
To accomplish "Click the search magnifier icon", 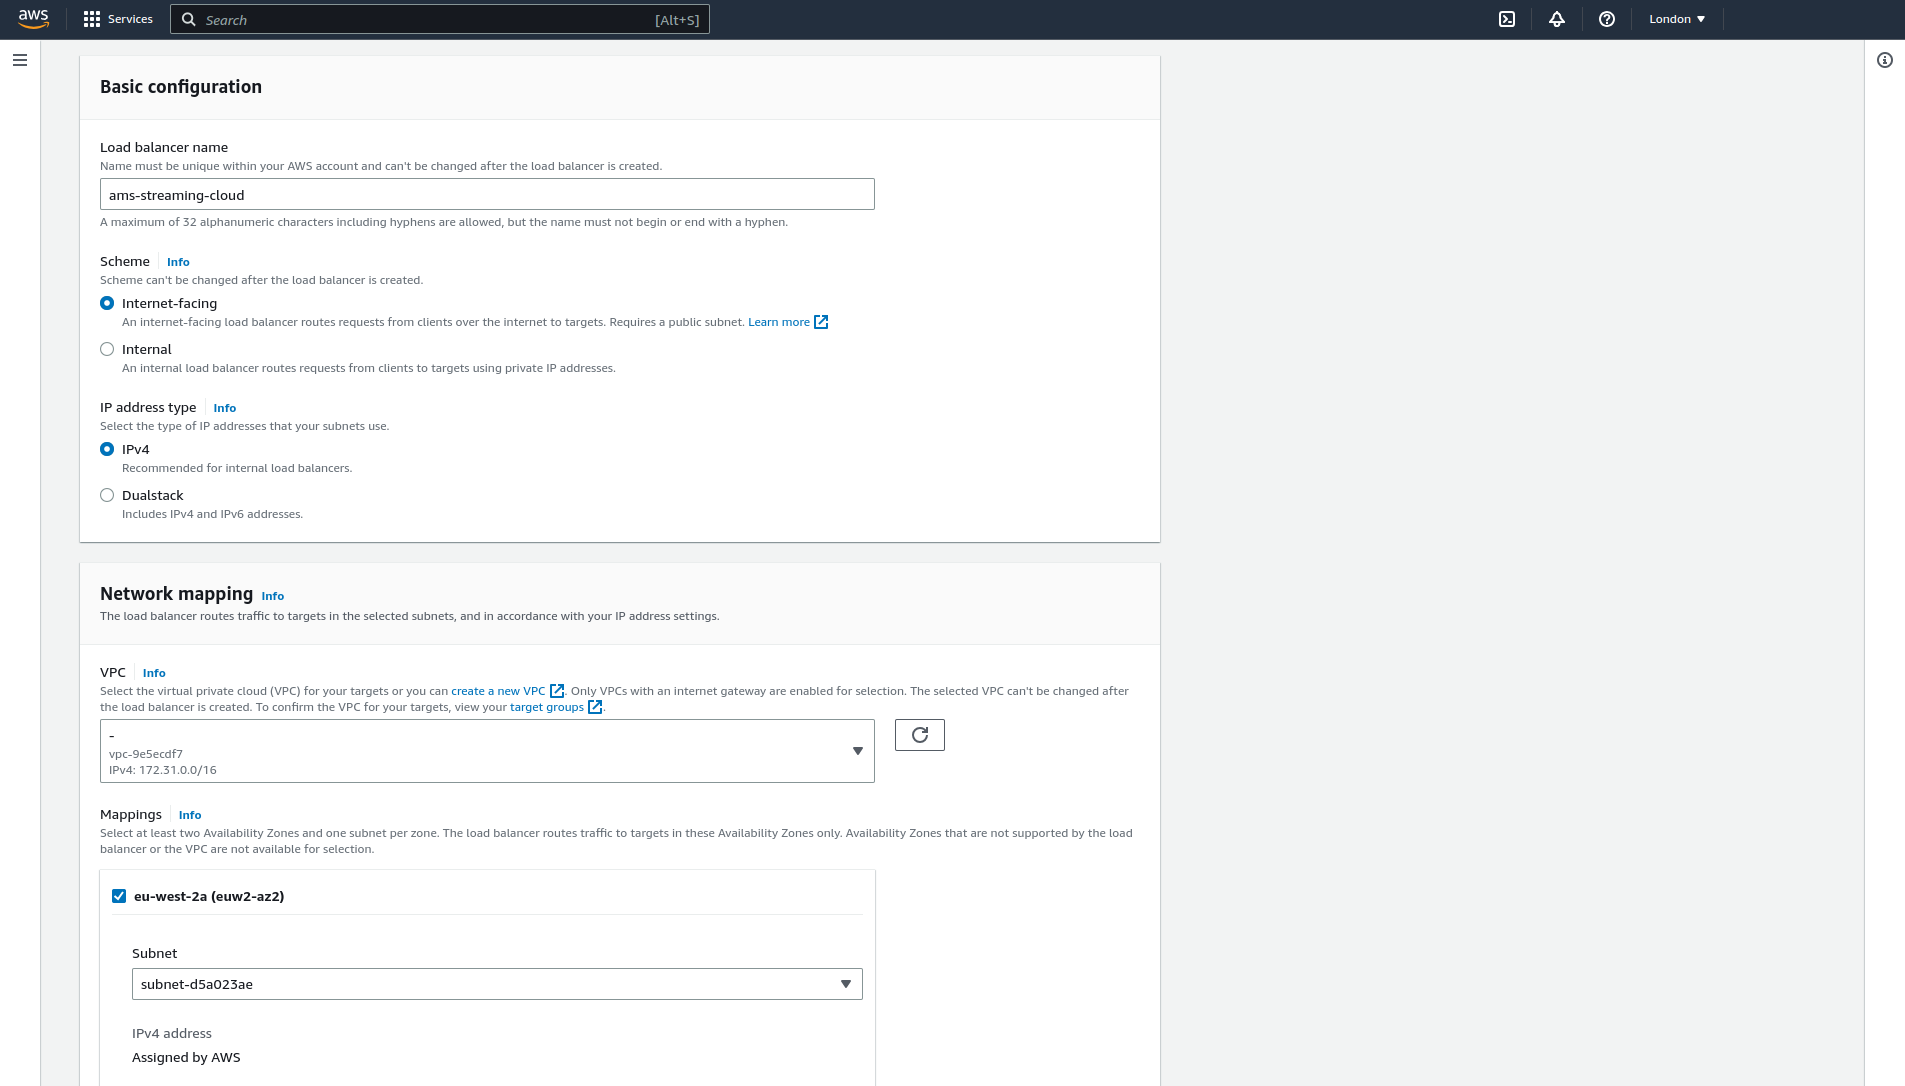I will (x=188, y=19).
